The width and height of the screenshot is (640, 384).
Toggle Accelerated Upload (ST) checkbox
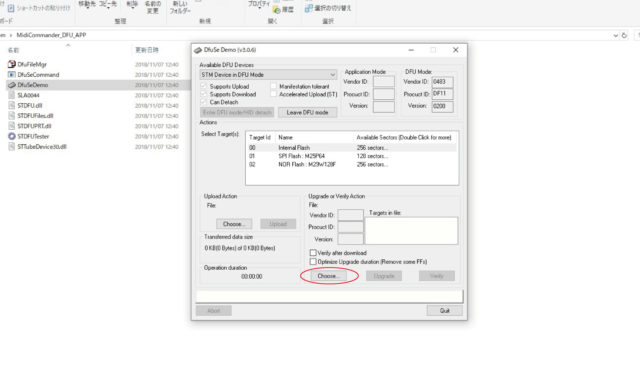pos(273,94)
